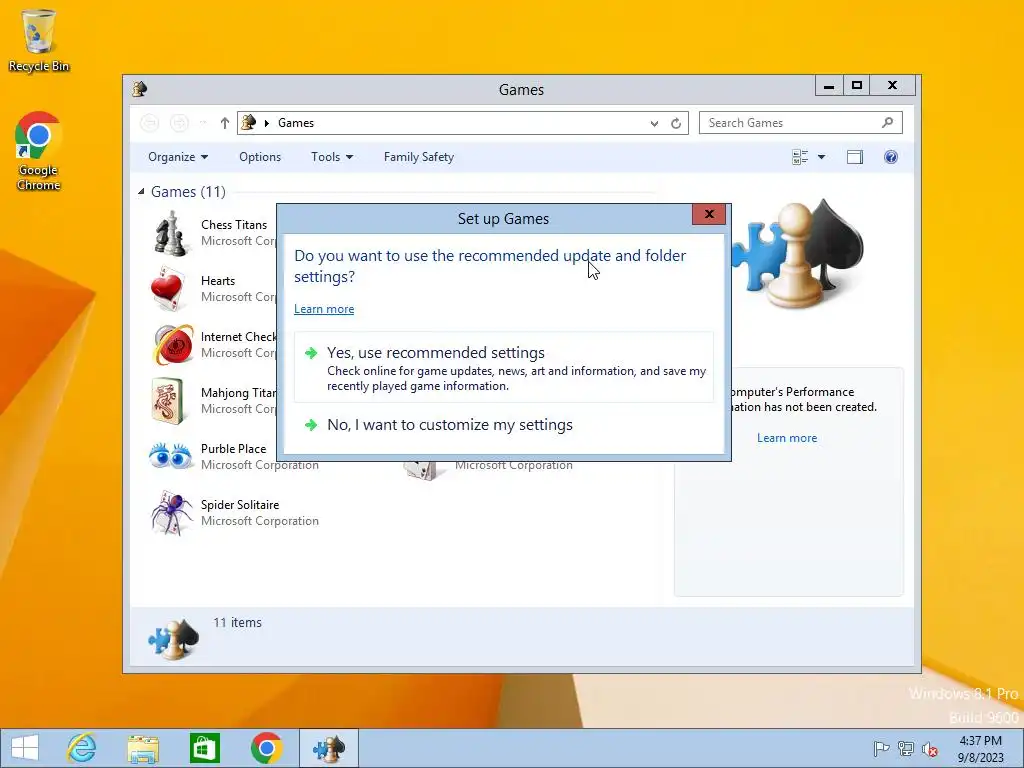This screenshot has height=768, width=1024.
Task: Select the Purble Place eyes icon
Action: click(x=170, y=456)
